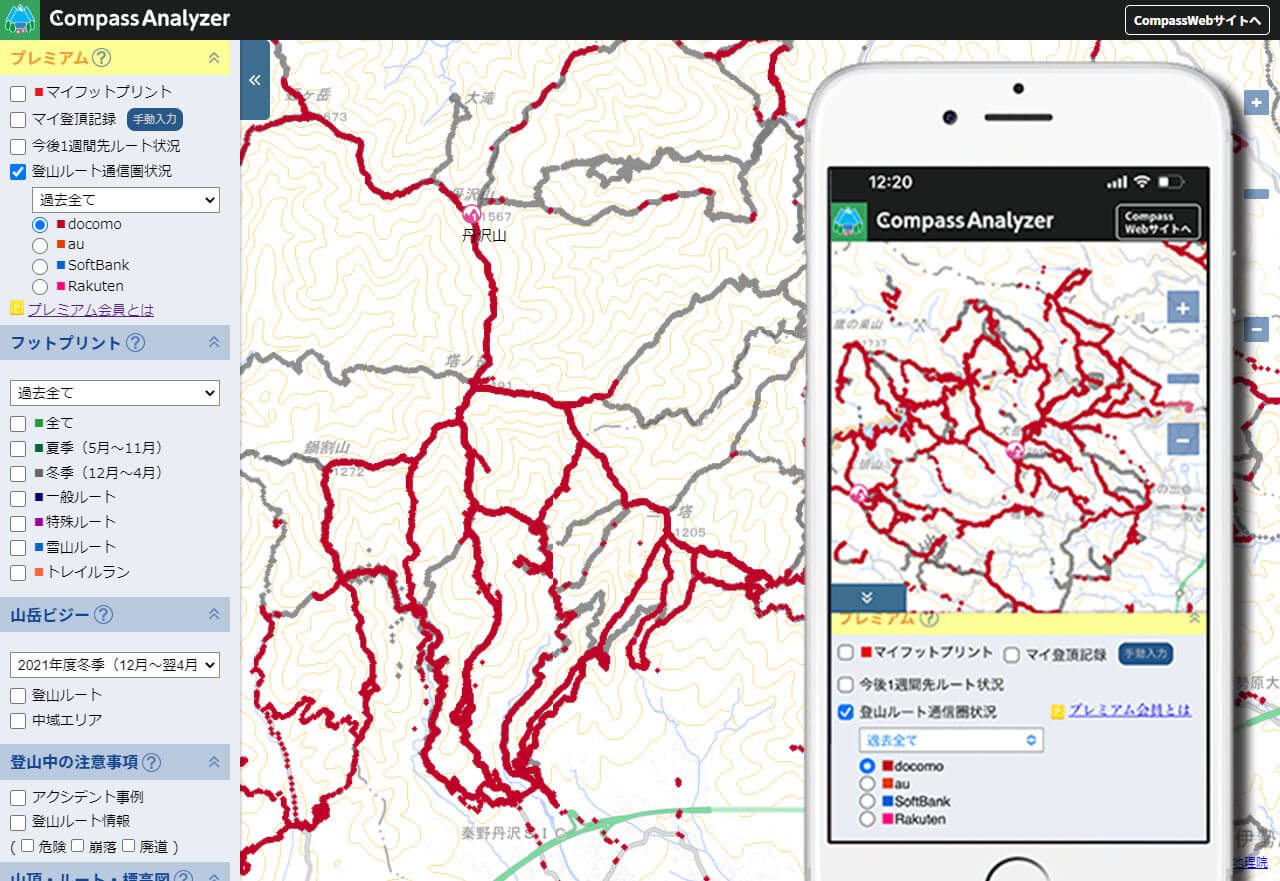Open help icon beside 山岳ビジー heading

[x=103, y=615]
